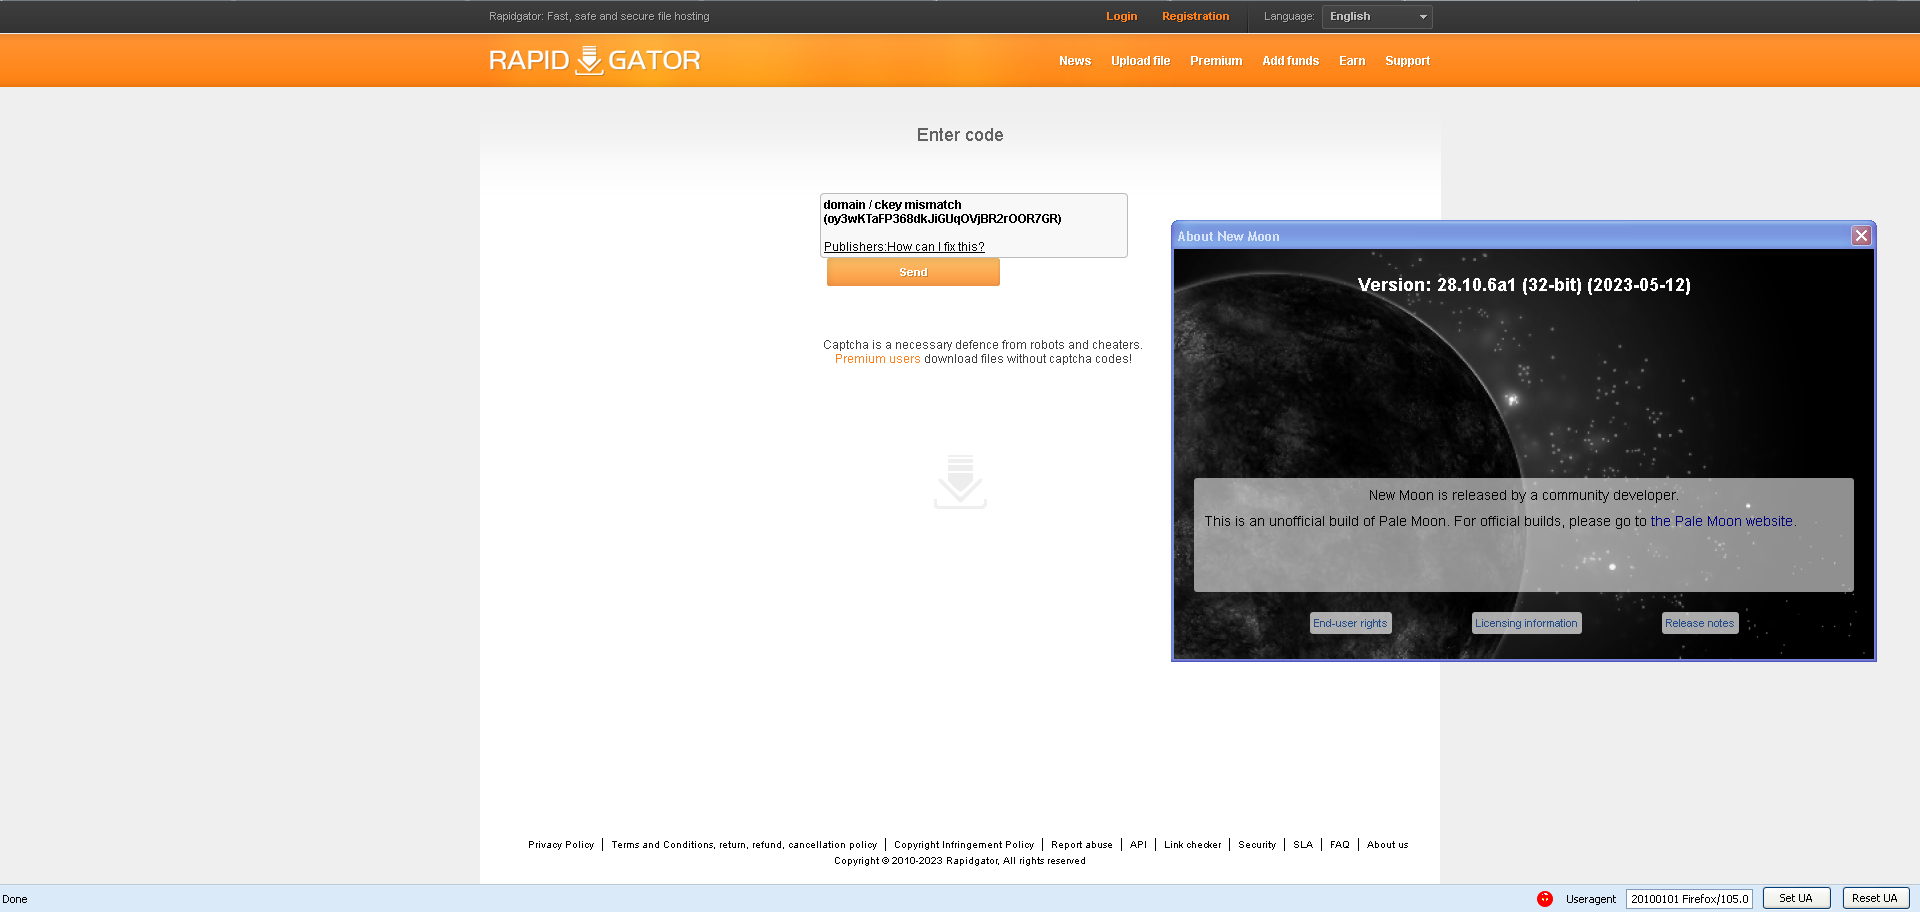Viewport: 1920px width, 912px height.
Task: Go to the Upload file page
Action: click(1140, 61)
